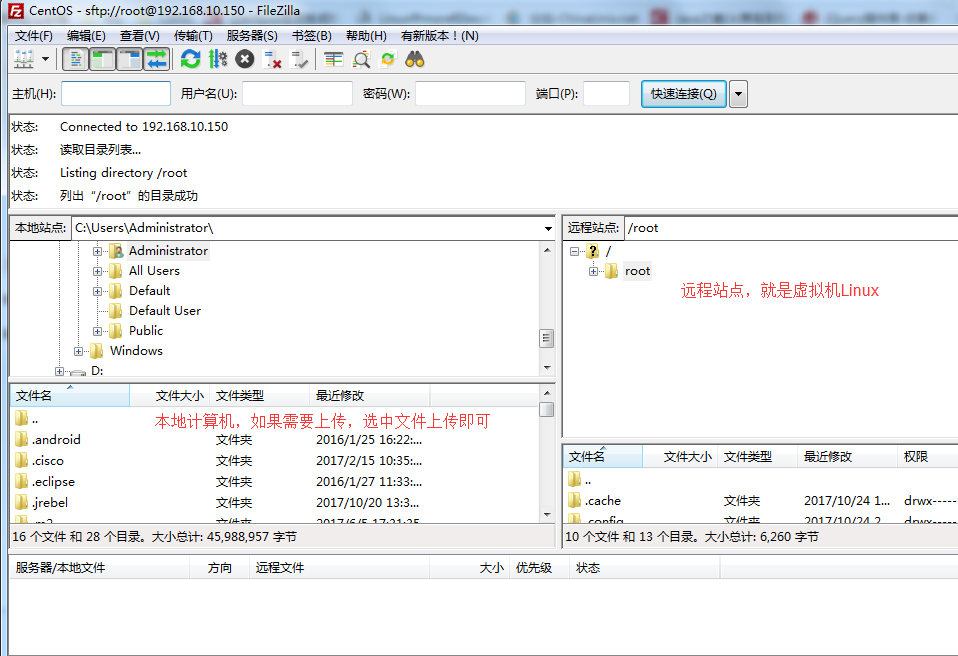Sort remote files by 权限 column
This screenshot has width=958, height=656.
[x=927, y=456]
